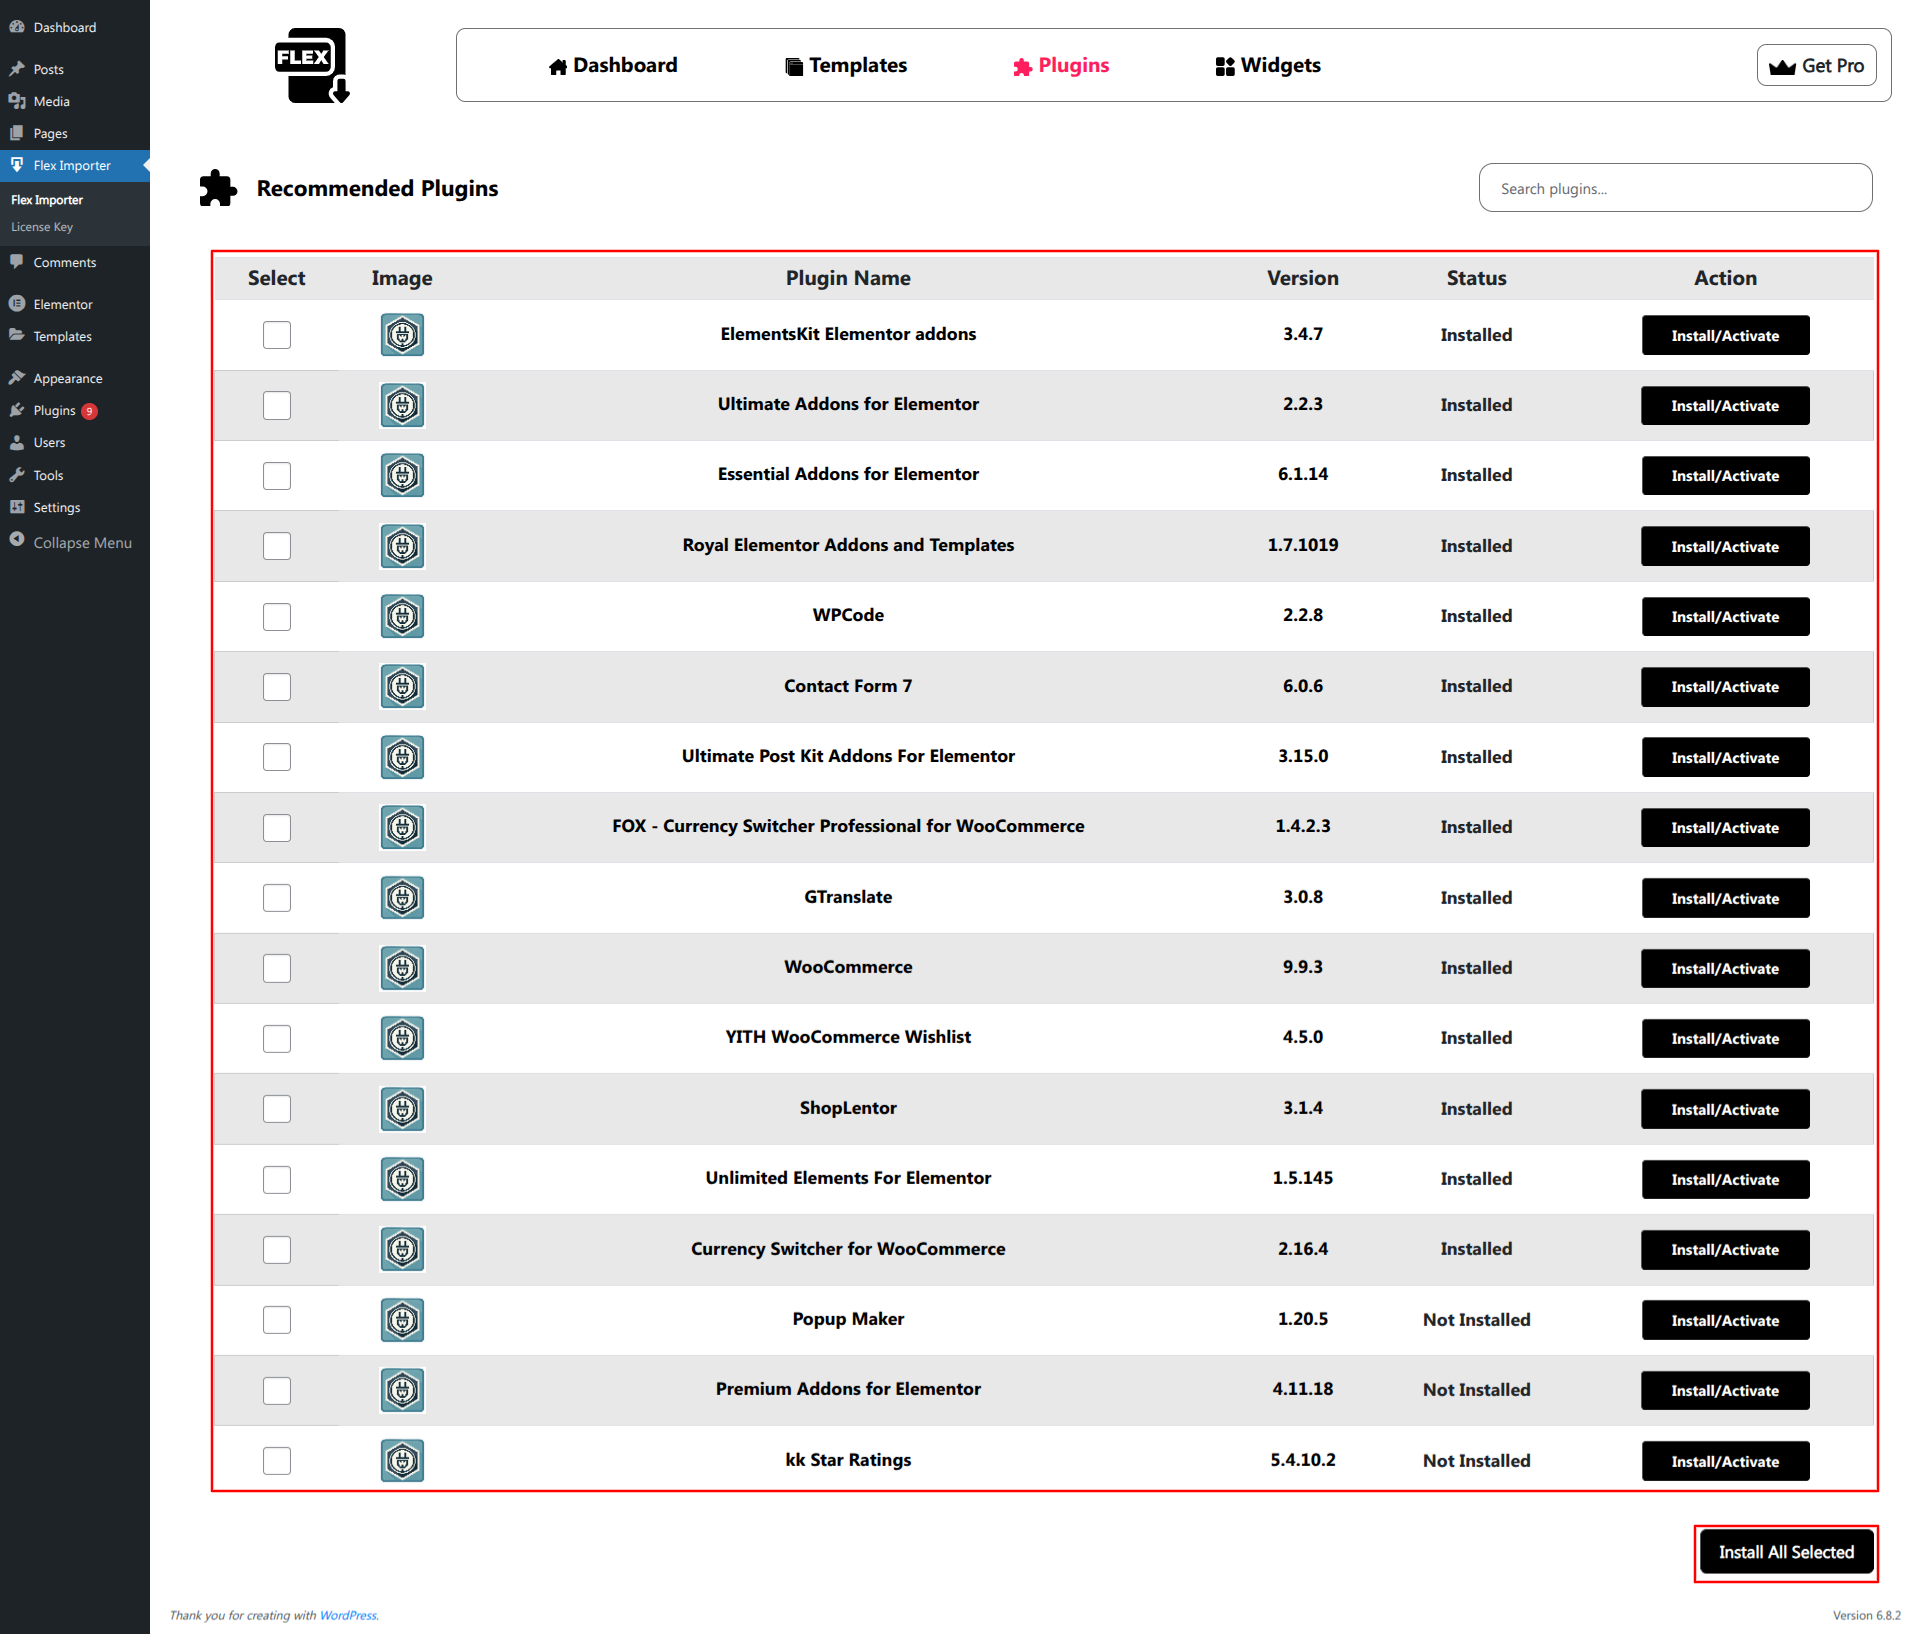Install/Activate the WooCommerce plugin
Screen dimensions: 1919x1635
[x=1725, y=968]
